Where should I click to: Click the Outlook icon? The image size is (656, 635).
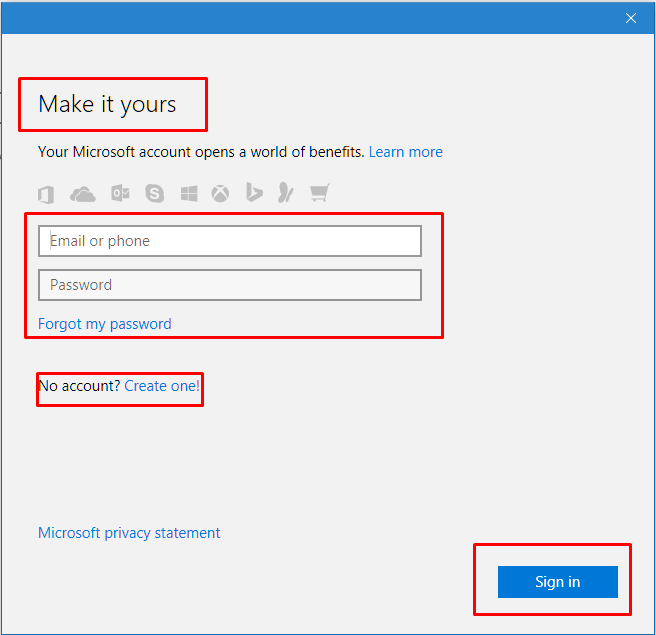pos(120,193)
